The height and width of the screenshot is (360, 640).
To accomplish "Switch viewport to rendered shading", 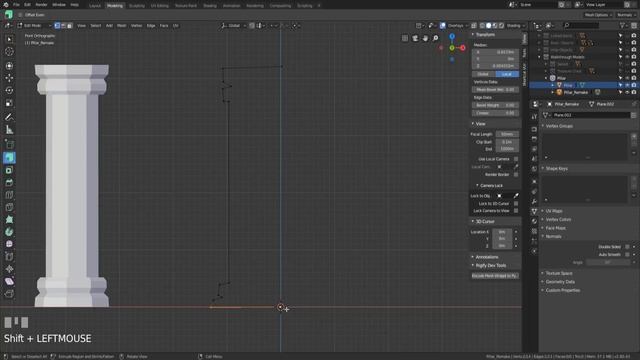I will click(501, 25).
